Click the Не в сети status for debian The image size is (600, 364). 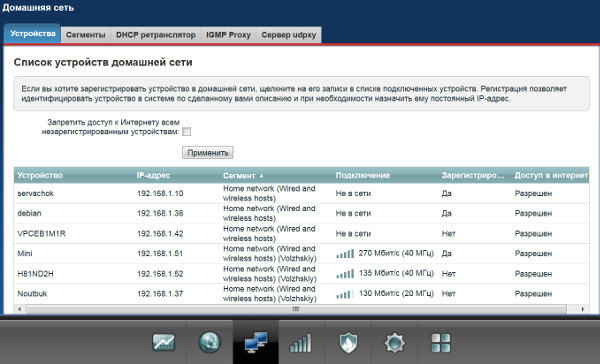pyautogui.click(x=353, y=213)
